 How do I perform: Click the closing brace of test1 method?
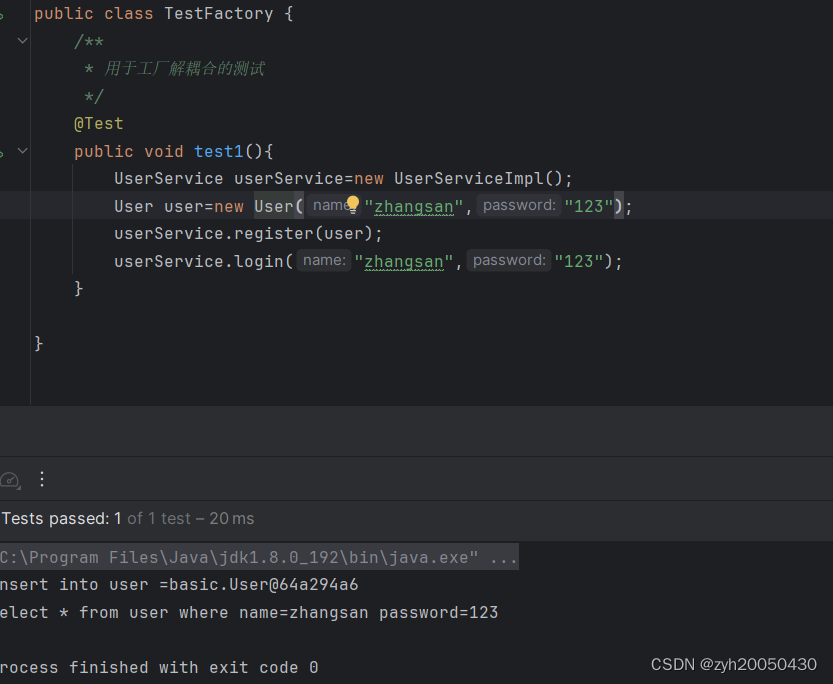(x=79, y=289)
